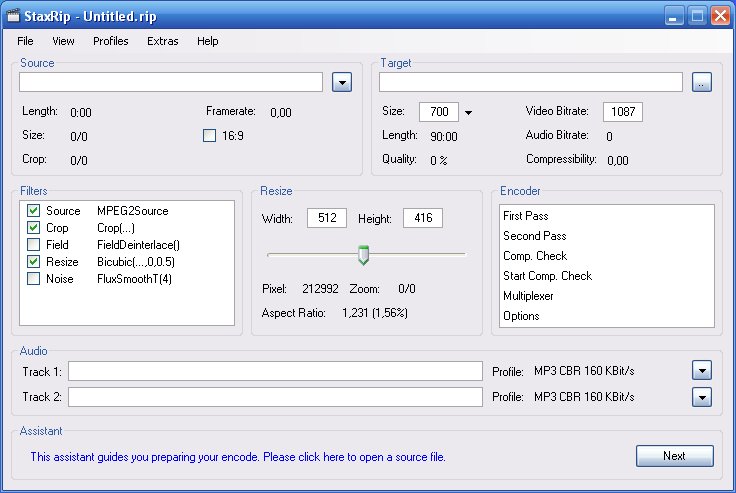Expand the Track 1 audio profile dropdown
Screen dimensions: 736x493
702,371
